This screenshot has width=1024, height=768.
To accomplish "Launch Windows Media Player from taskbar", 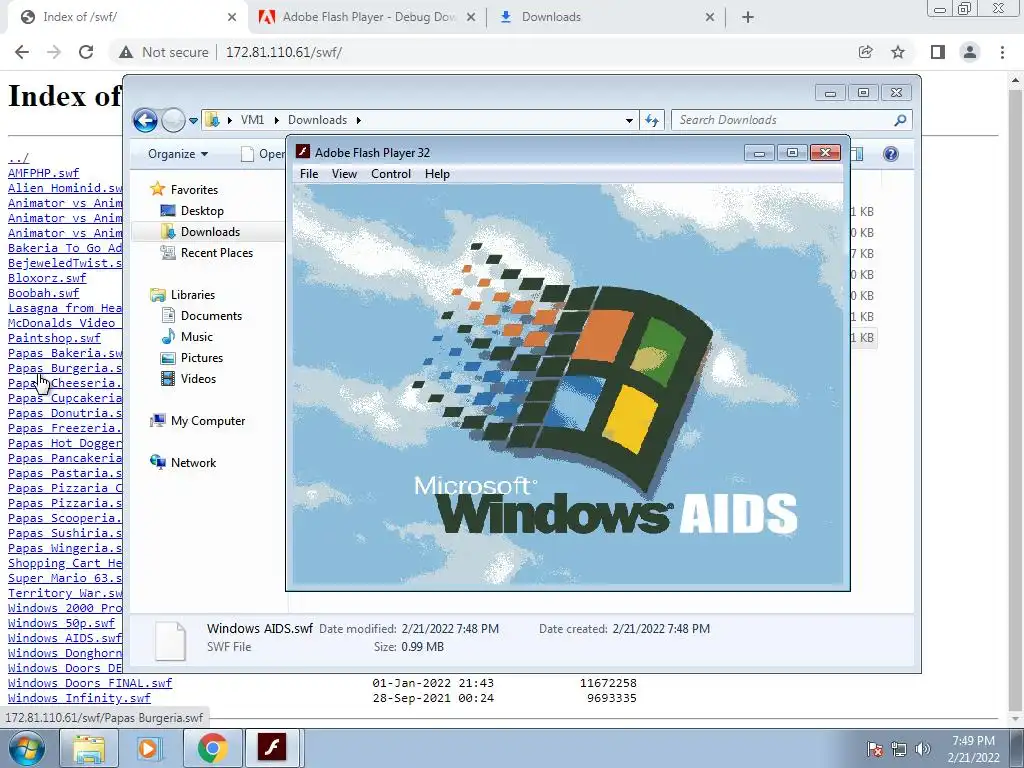I will 150,748.
